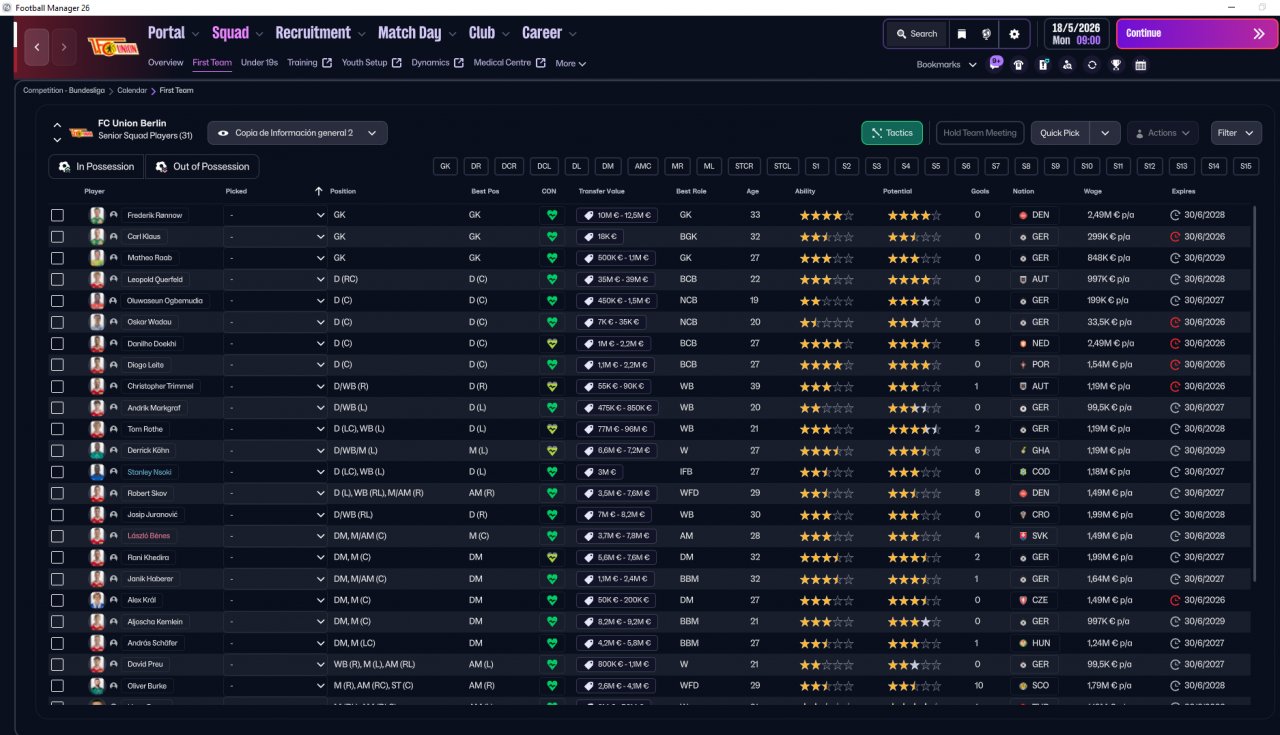Click the squad list vertical scrollbar
Viewport: 1280px width, 735px height.
(x=1253, y=393)
